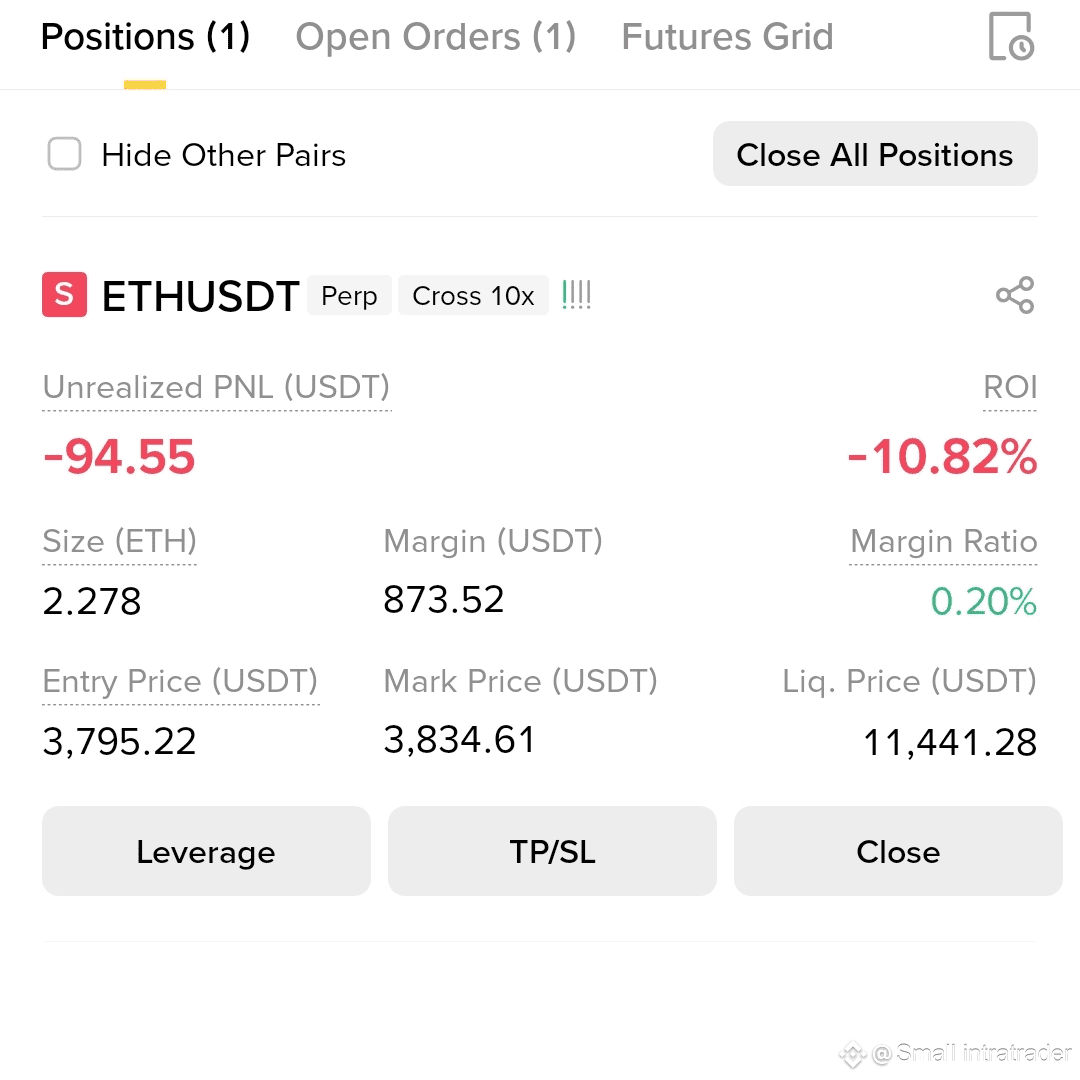This screenshot has height=1080, width=1080.
Task: Open the Leverage adjustment button
Action: (206, 851)
